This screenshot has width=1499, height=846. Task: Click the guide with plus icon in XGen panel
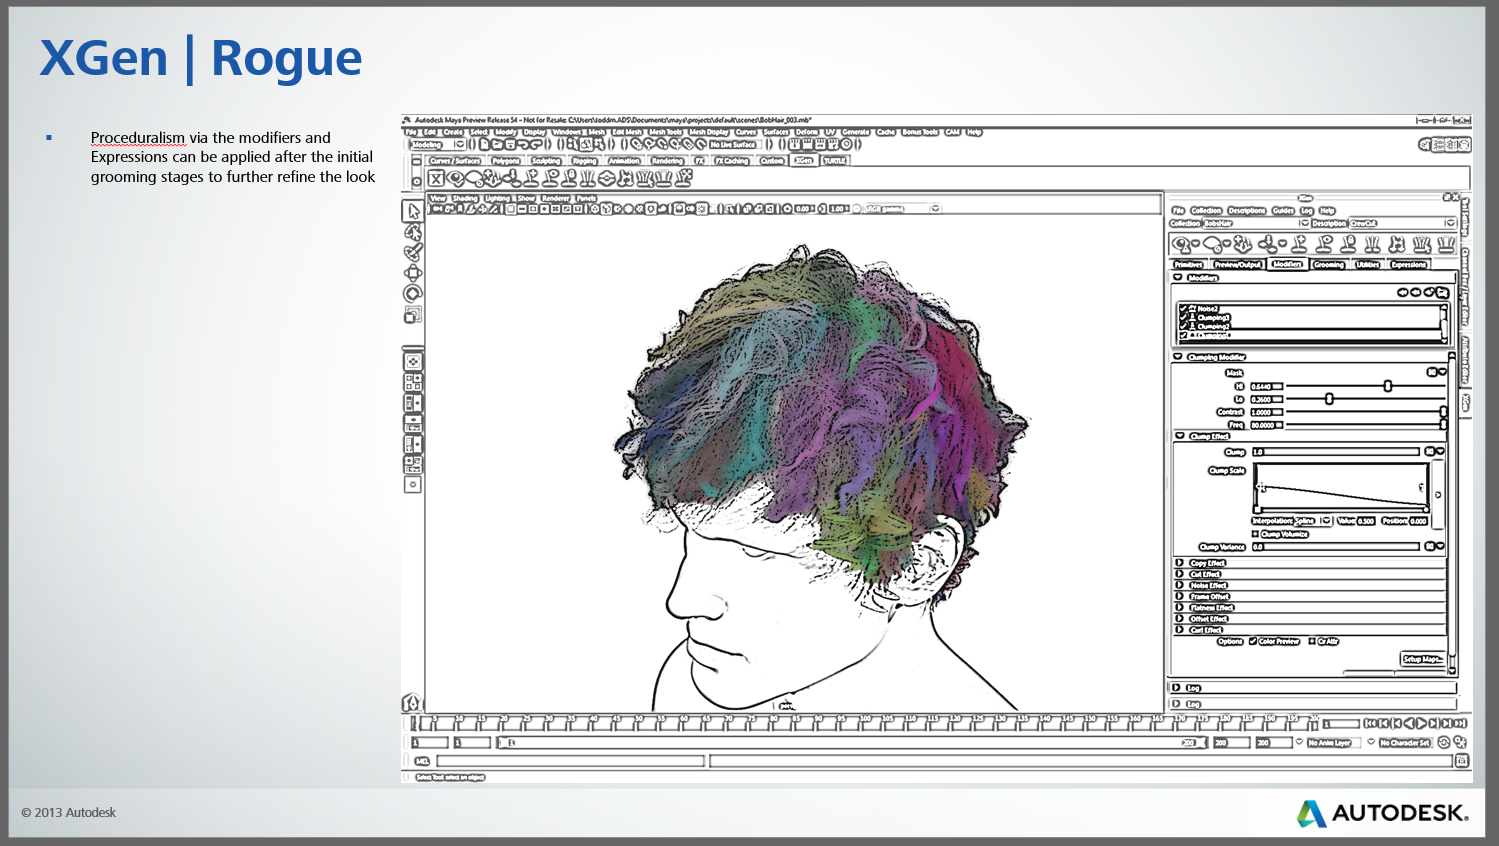pyautogui.click(x=1300, y=244)
